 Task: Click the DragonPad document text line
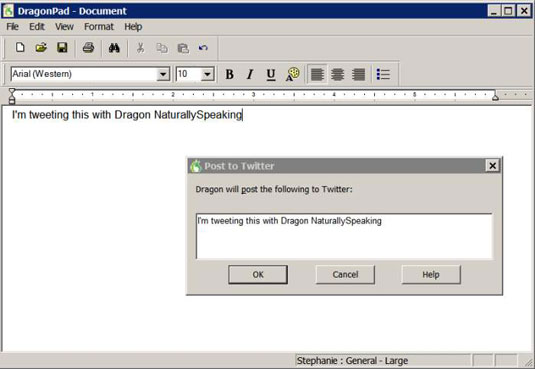coord(127,115)
